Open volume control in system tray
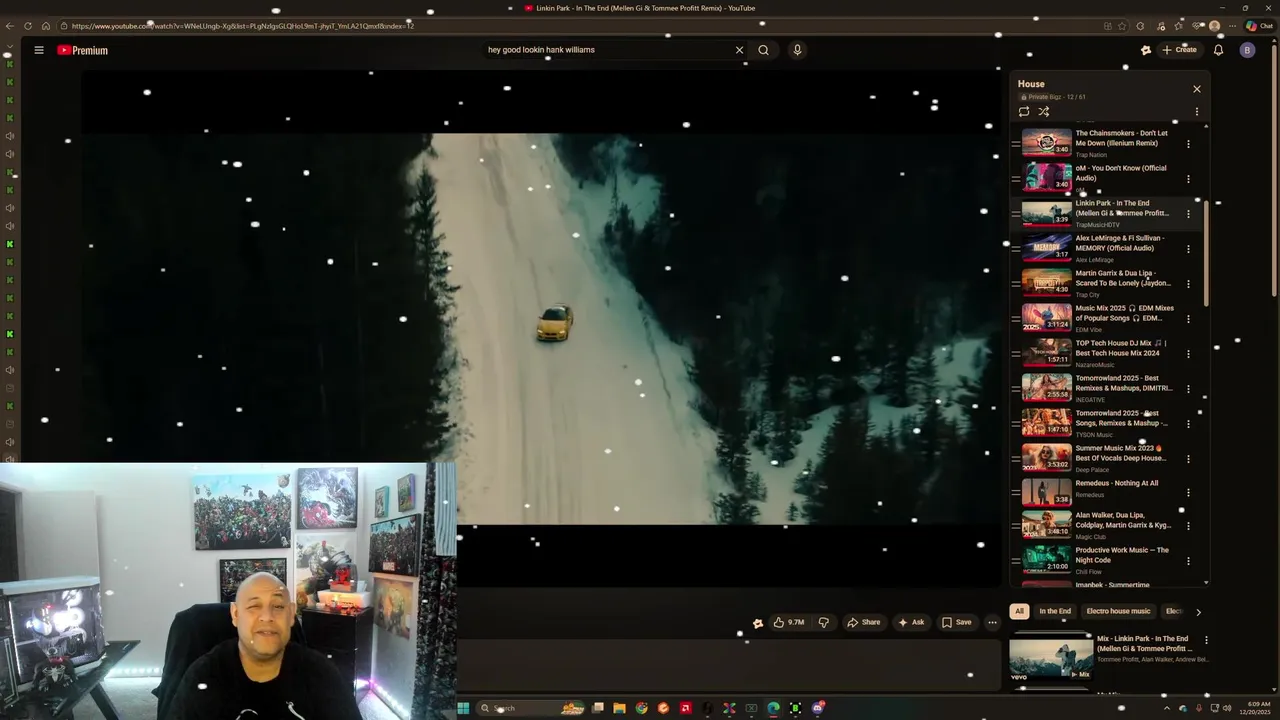This screenshot has height=720, width=1280. pyautogui.click(x=1227, y=708)
